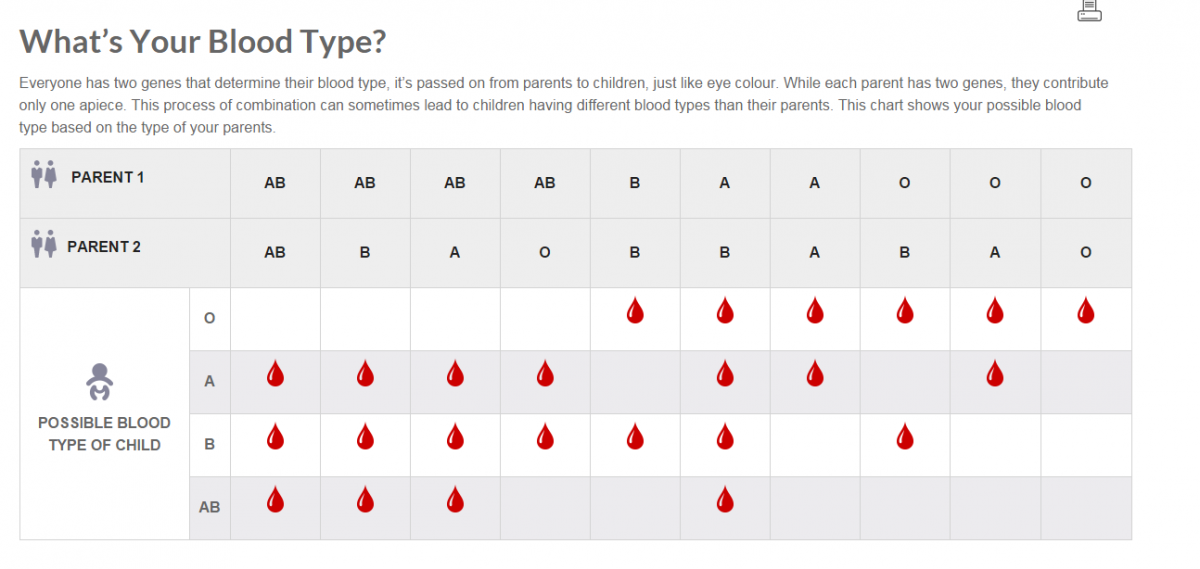Click type AB drop under A and B parents

(725, 498)
